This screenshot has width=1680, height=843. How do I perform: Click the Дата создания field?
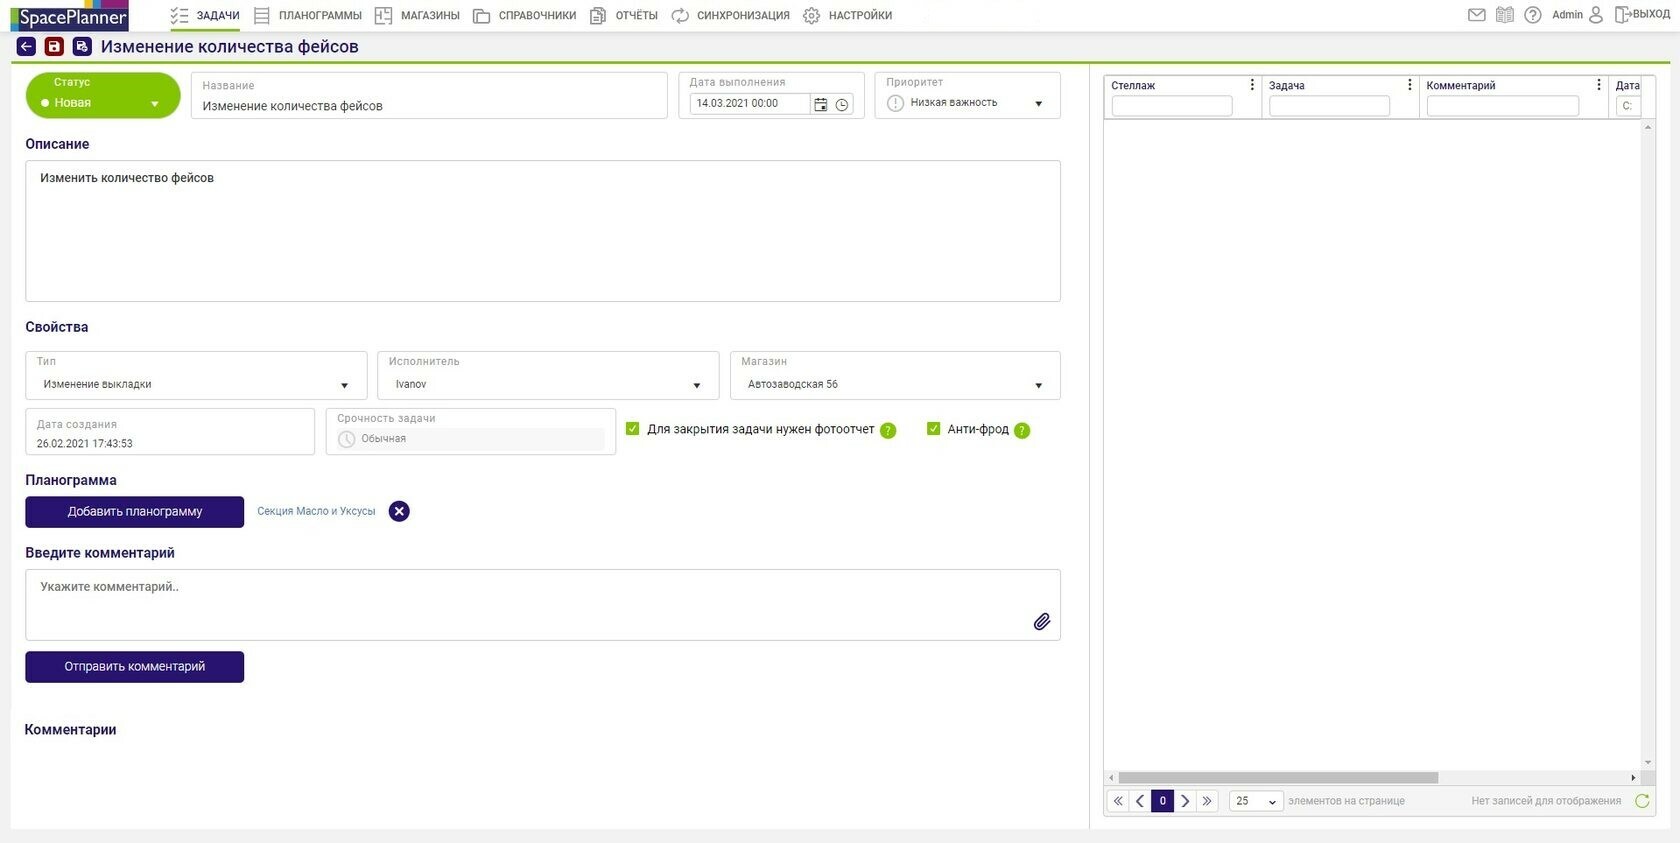click(x=170, y=432)
